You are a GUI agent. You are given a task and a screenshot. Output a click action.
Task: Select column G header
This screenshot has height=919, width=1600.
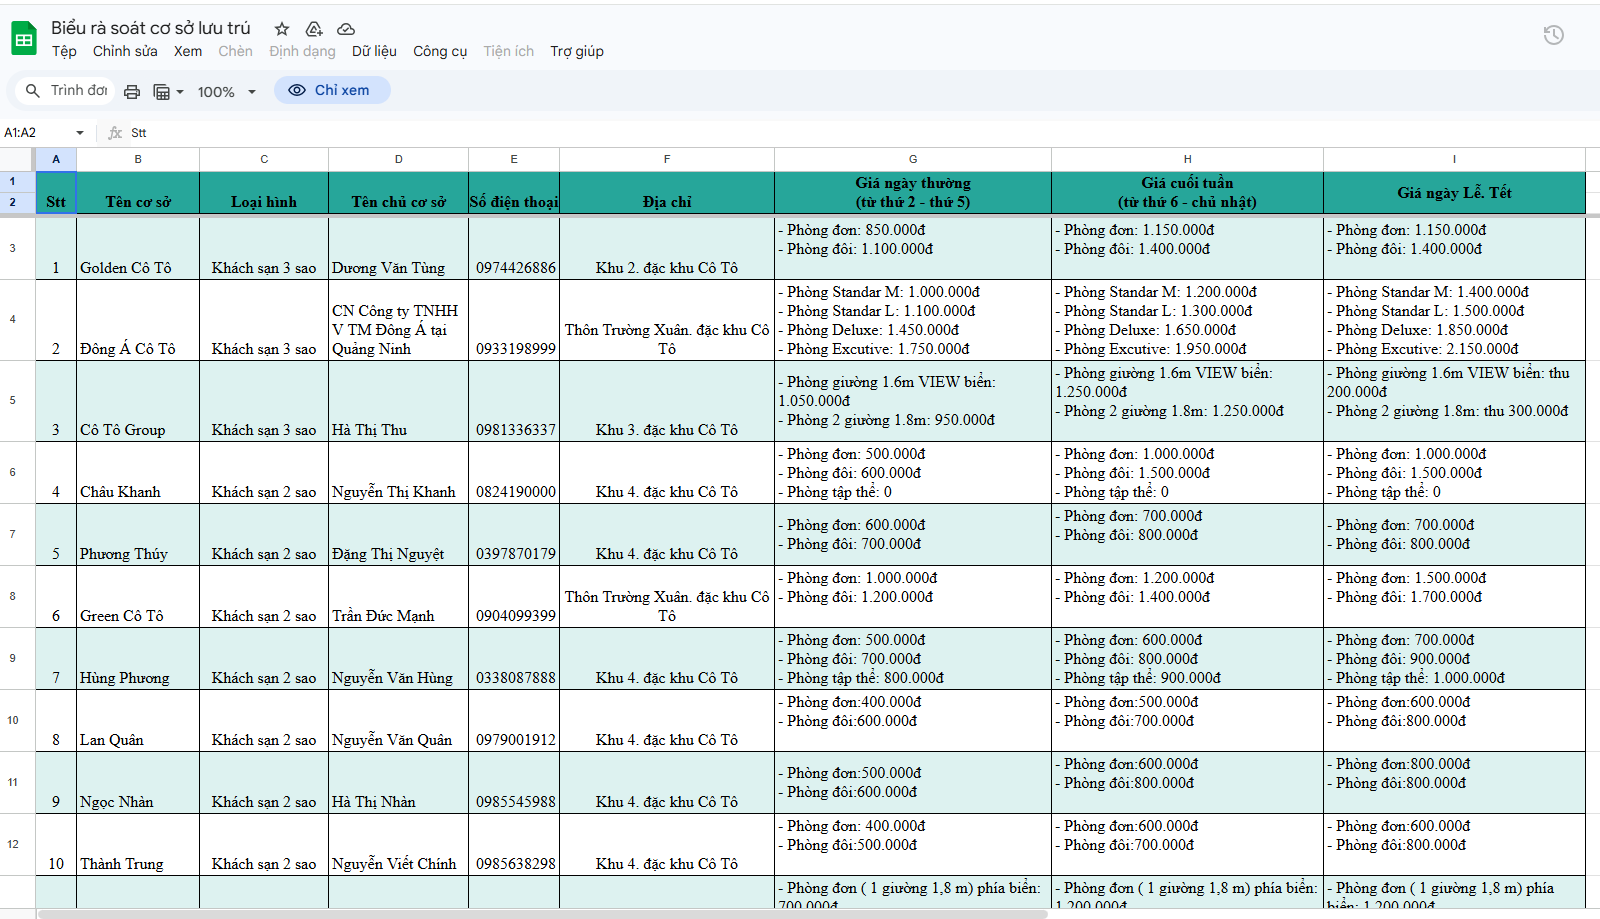pyautogui.click(x=912, y=159)
